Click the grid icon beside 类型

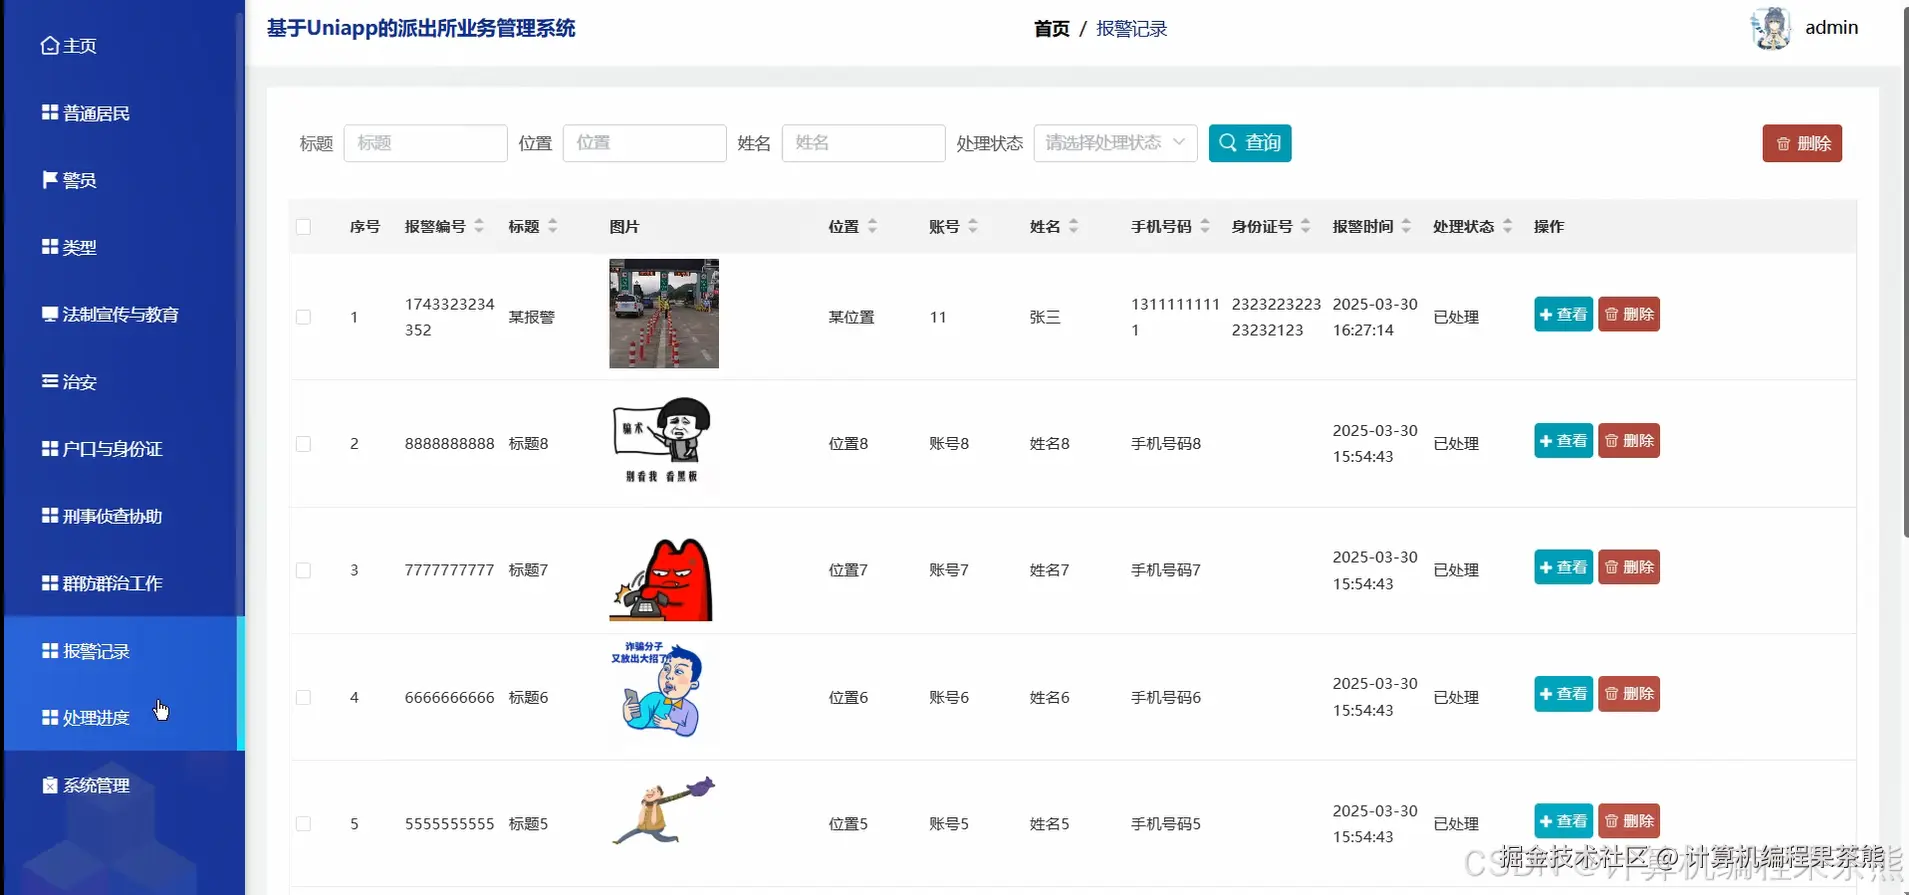point(50,246)
